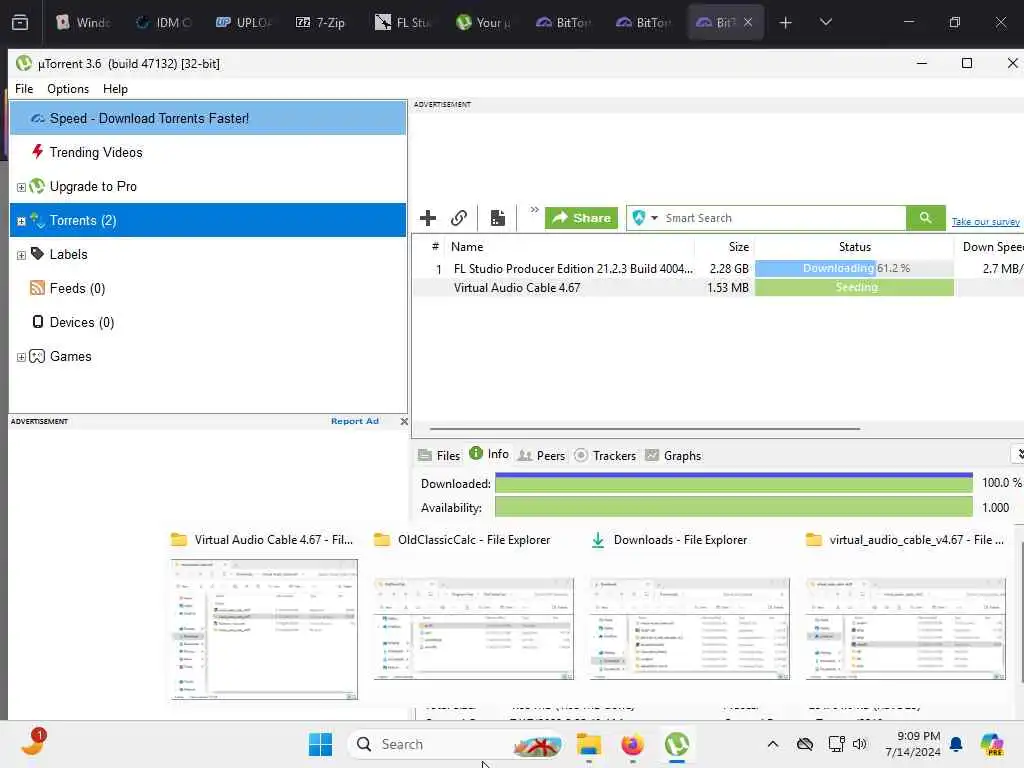This screenshot has width=1024, height=768.
Task: Sort torrents by Status column
Action: click(x=854, y=247)
